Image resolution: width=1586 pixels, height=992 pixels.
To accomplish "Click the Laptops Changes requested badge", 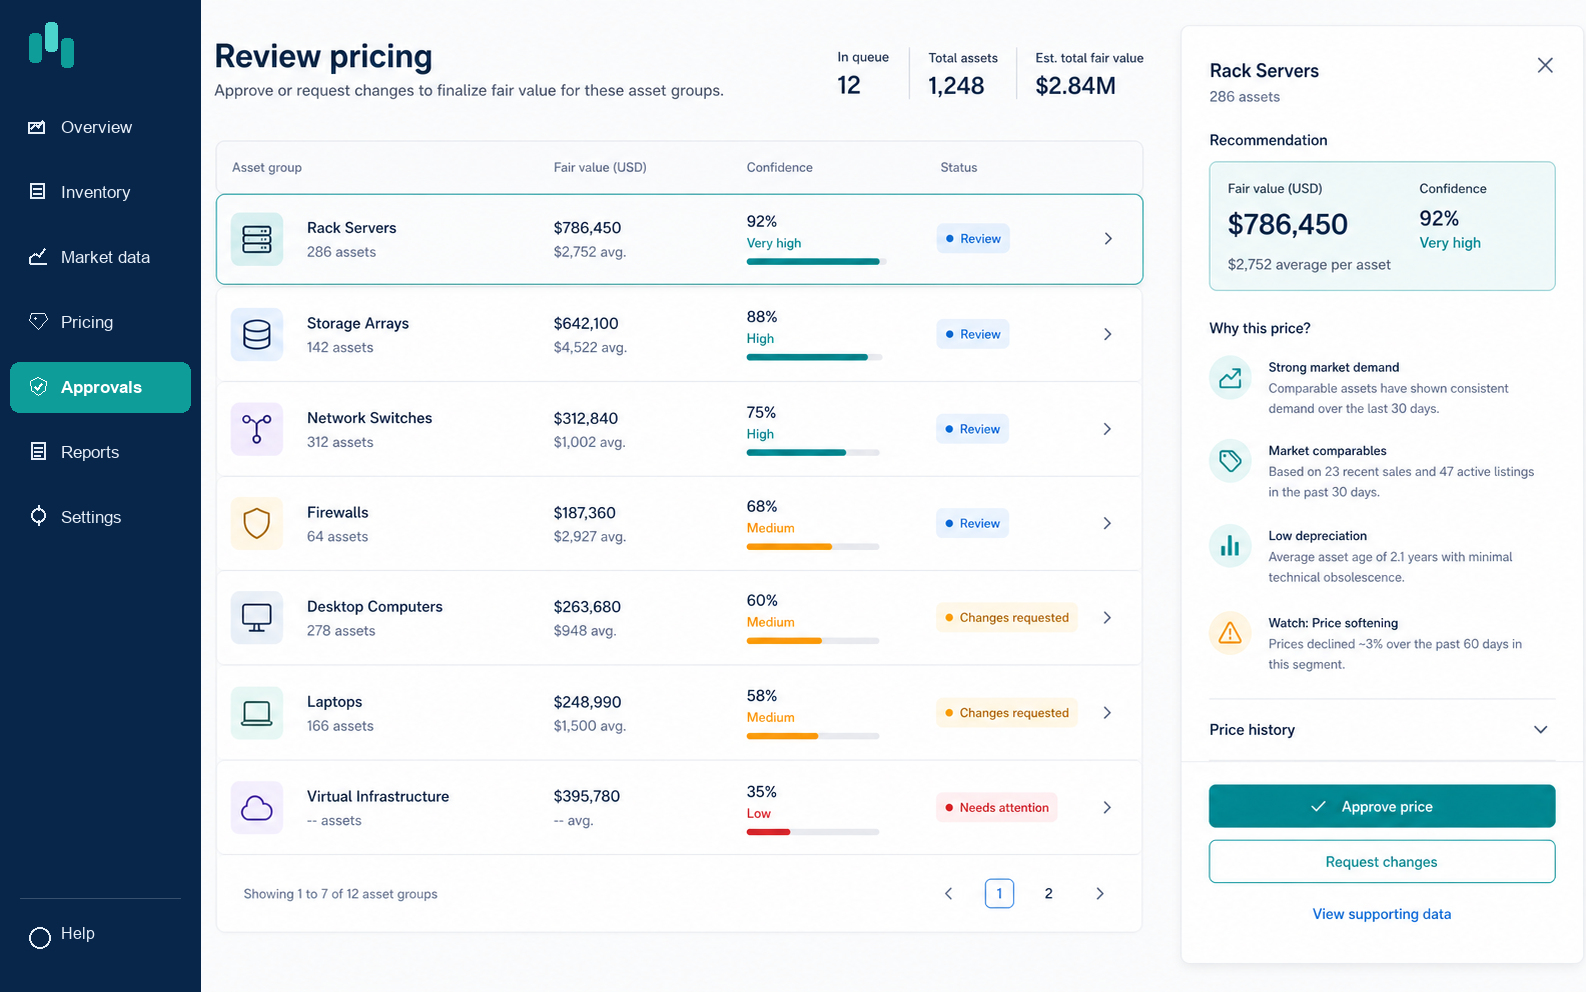I will point(1007,713).
